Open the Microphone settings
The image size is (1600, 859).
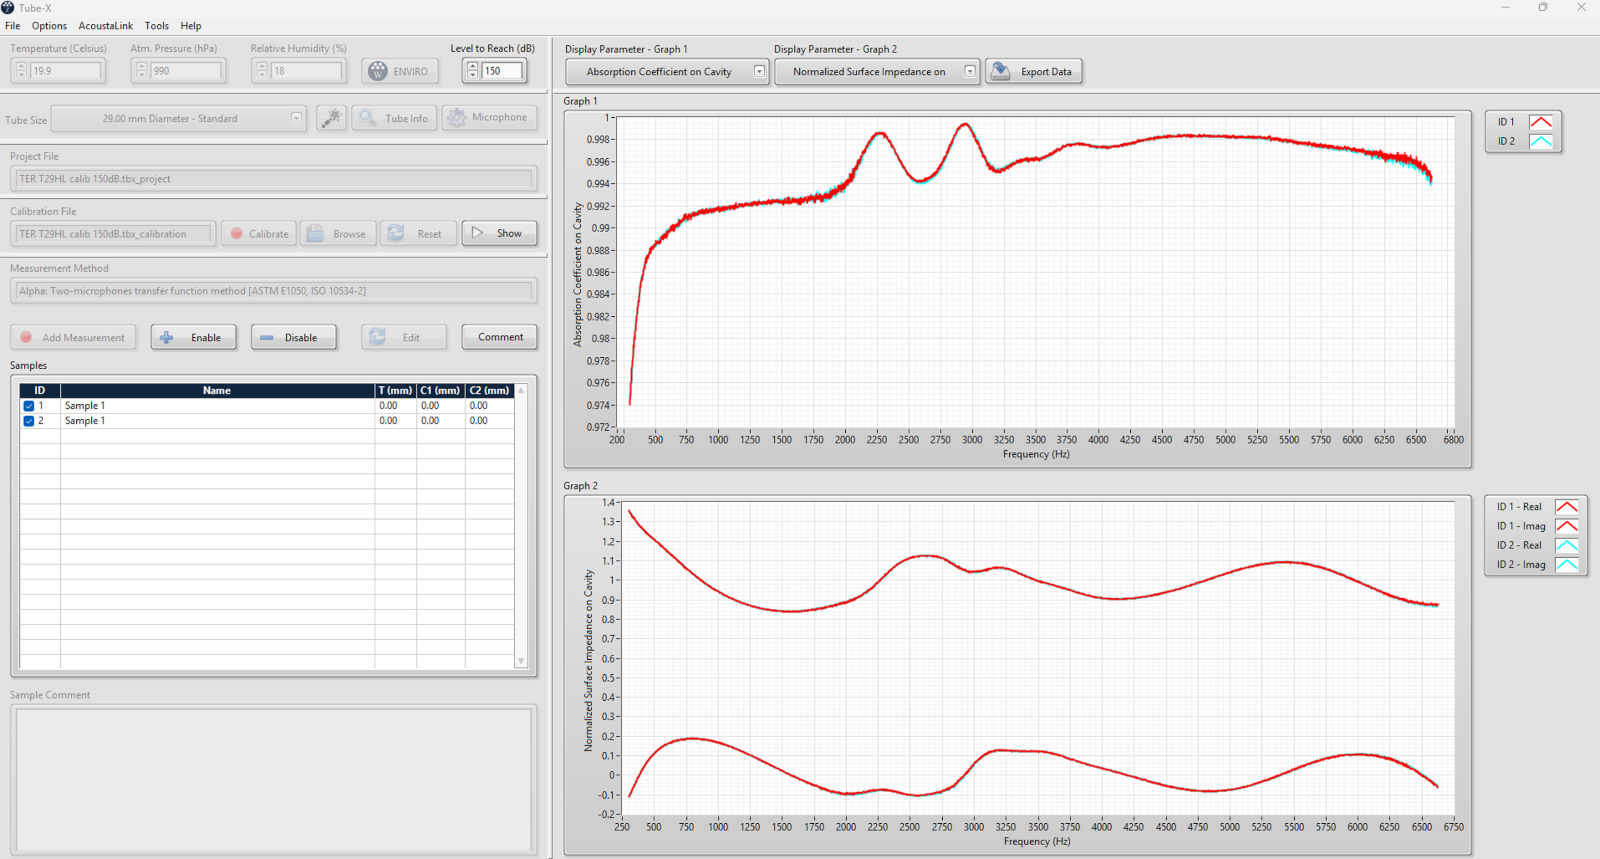click(x=490, y=118)
